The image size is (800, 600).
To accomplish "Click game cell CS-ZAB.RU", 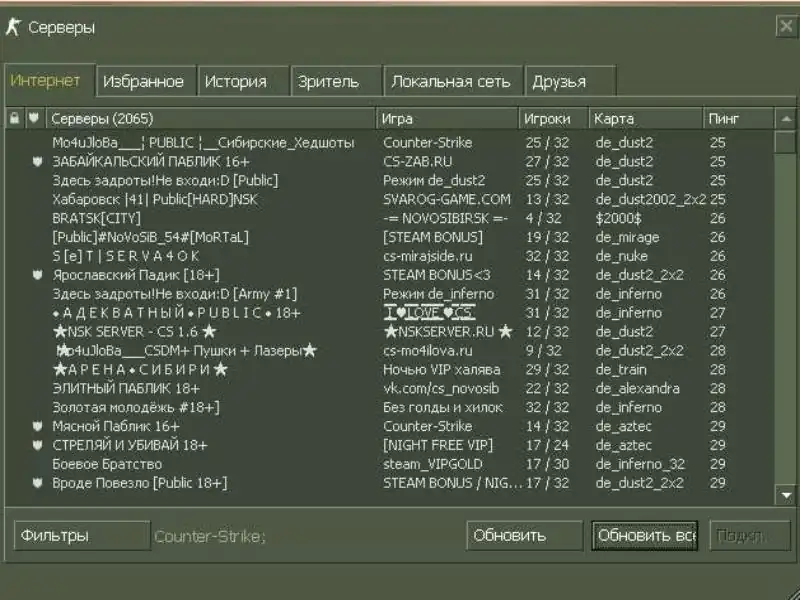I will tap(417, 162).
